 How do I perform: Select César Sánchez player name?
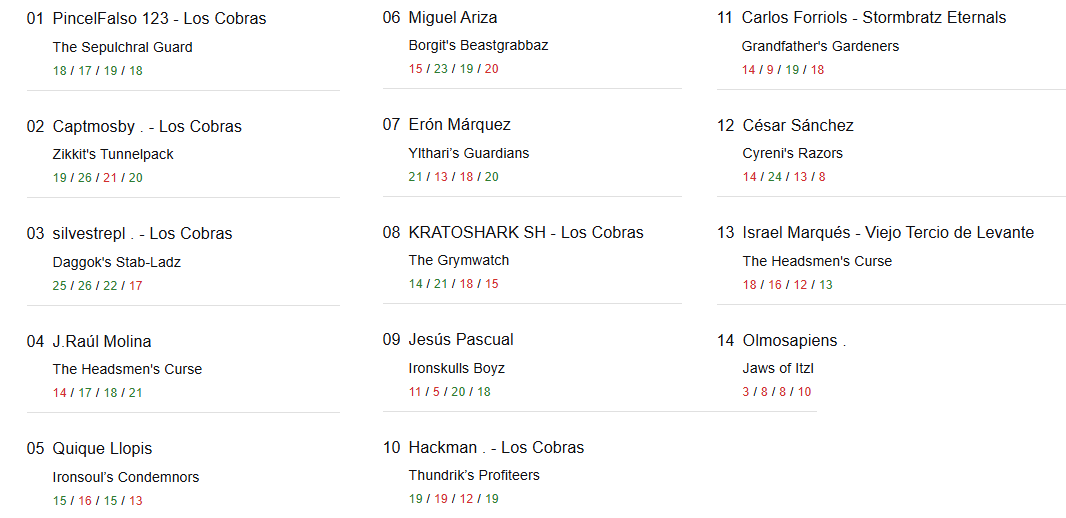pyautogui.click(x=798, y=126)
